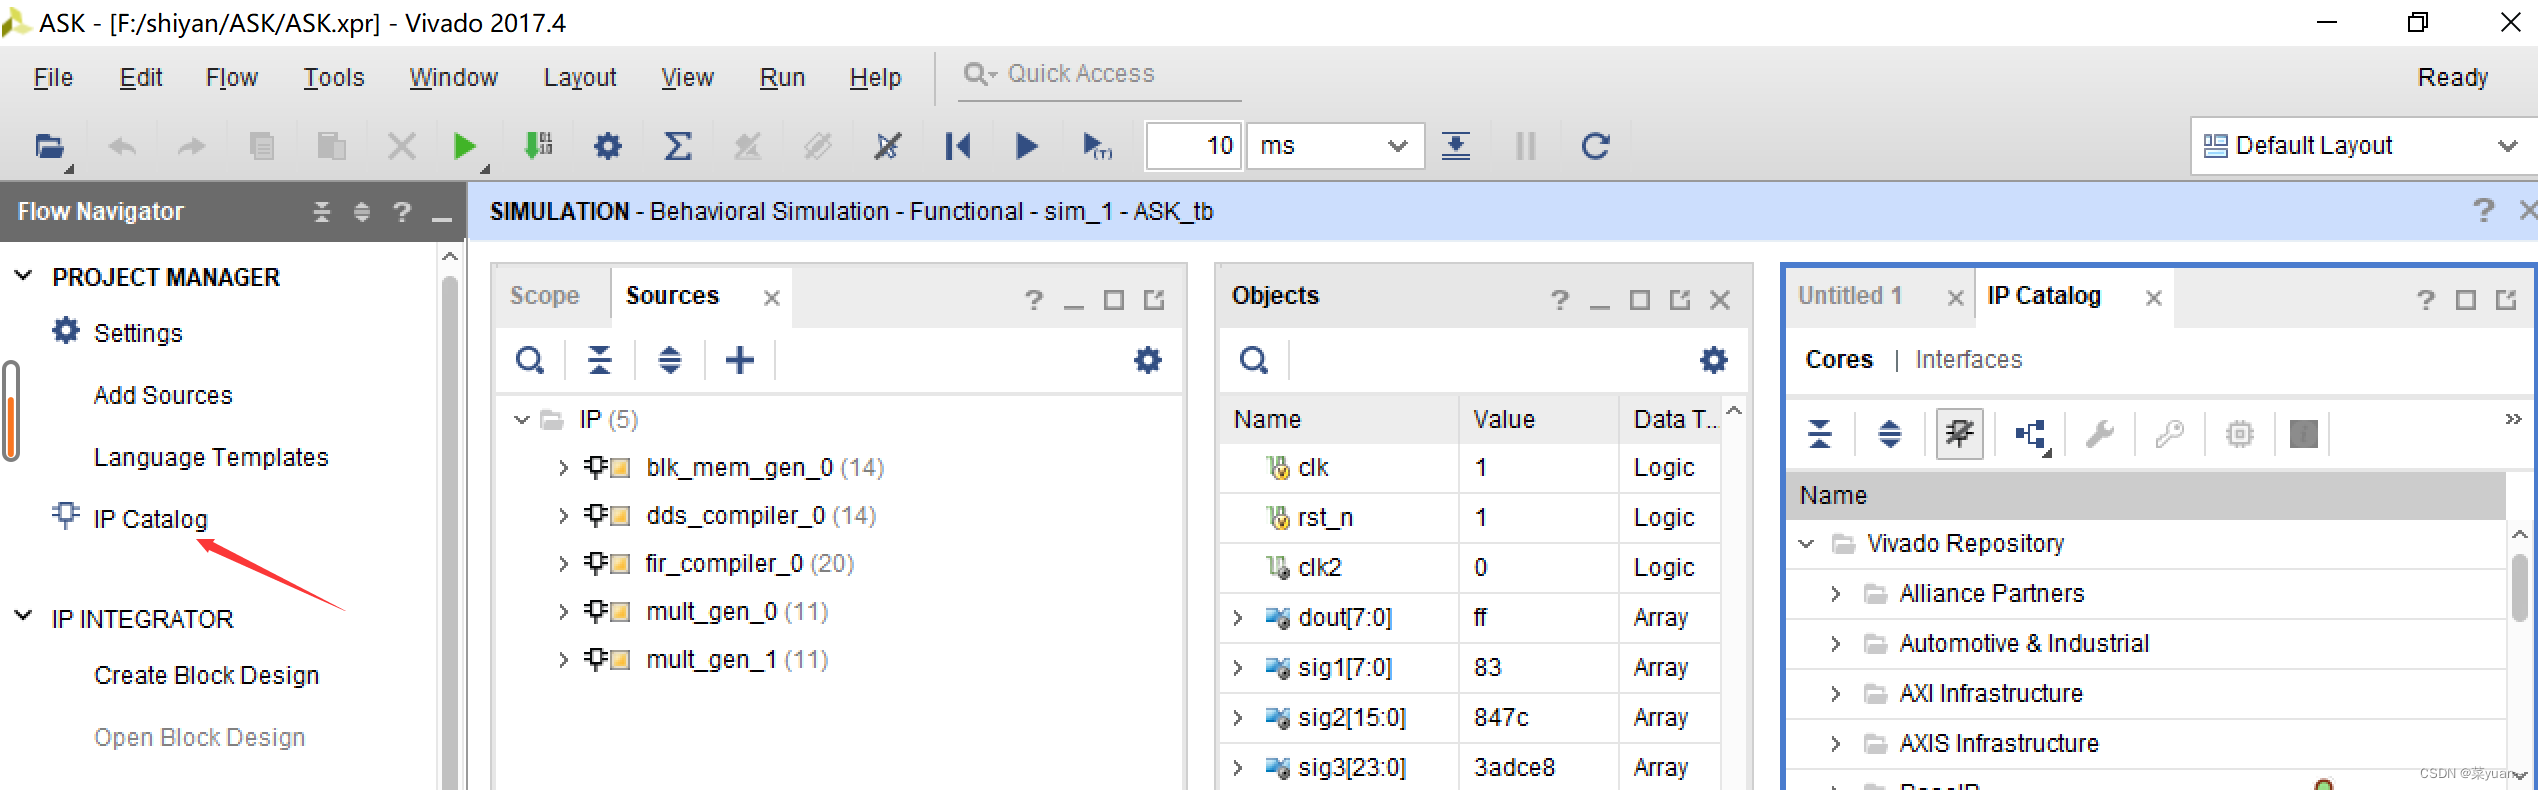Close the IP Catalog tab

[x=2153, y=298]
